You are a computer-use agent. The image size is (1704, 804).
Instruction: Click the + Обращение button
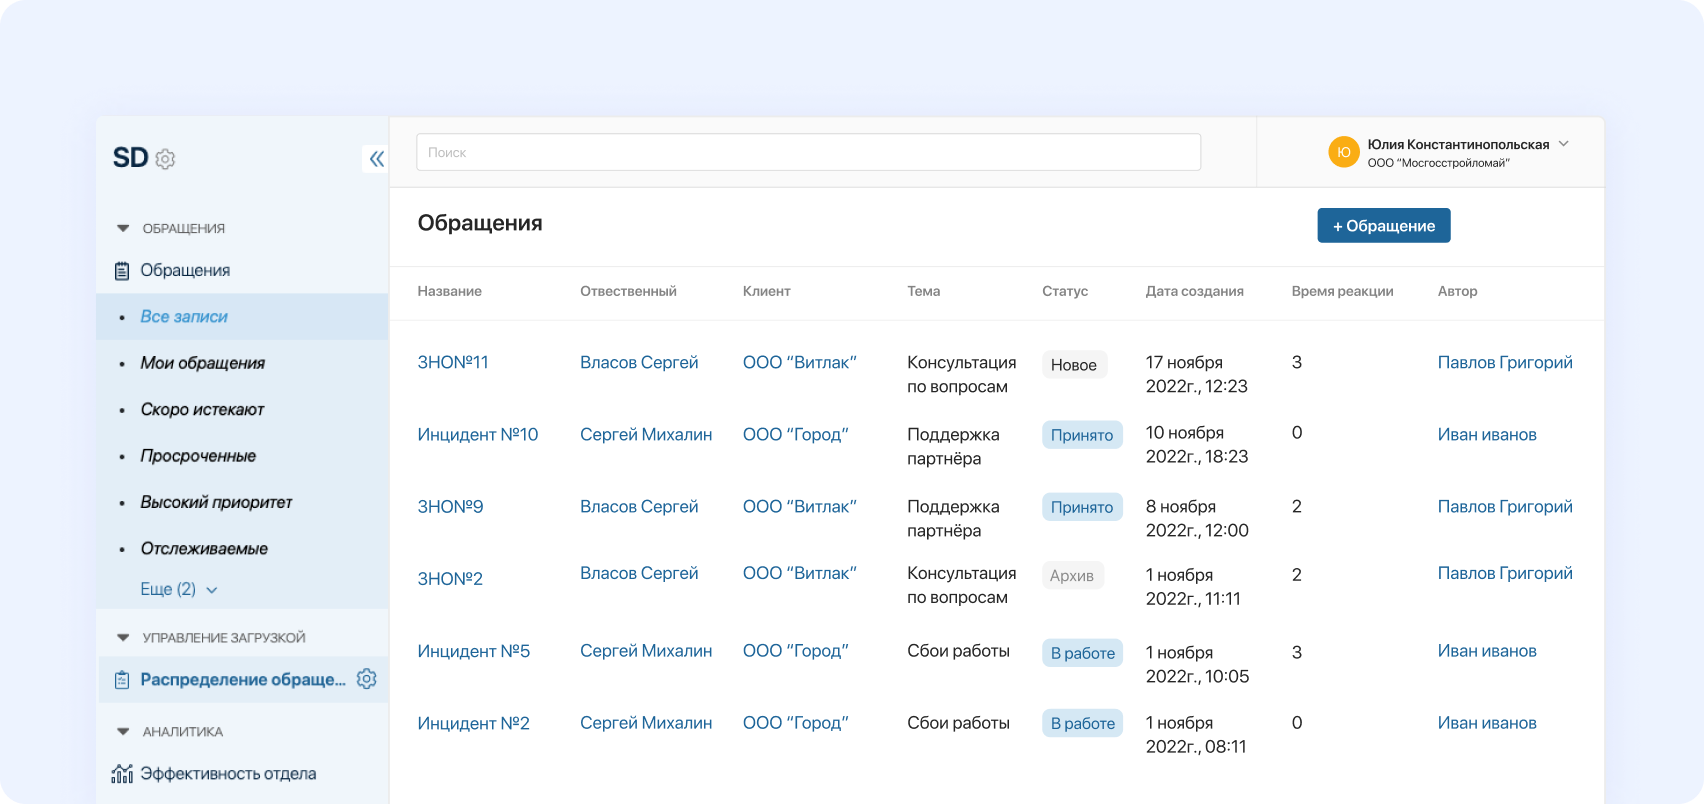coord(1383,226)
